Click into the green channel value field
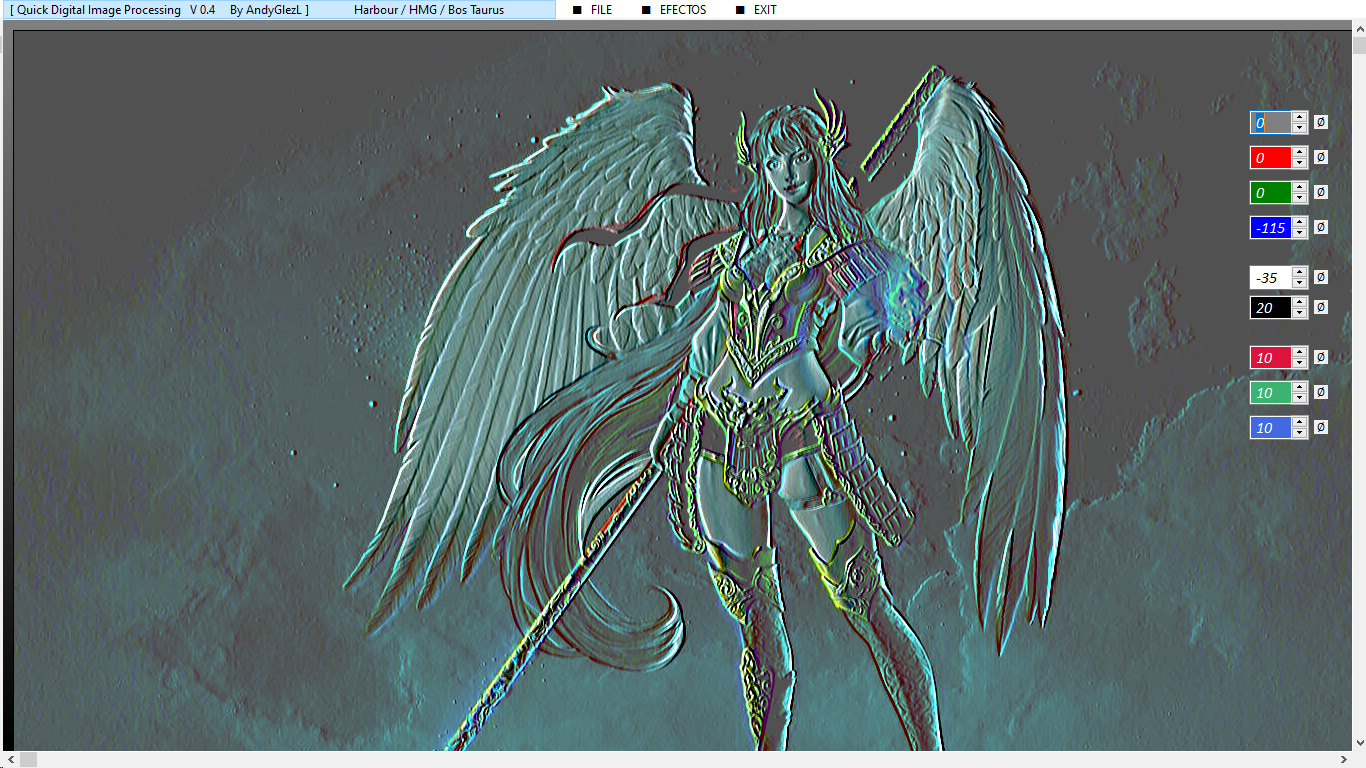The height and width of the screenshot is (768, 1366). coord(1270,192)
